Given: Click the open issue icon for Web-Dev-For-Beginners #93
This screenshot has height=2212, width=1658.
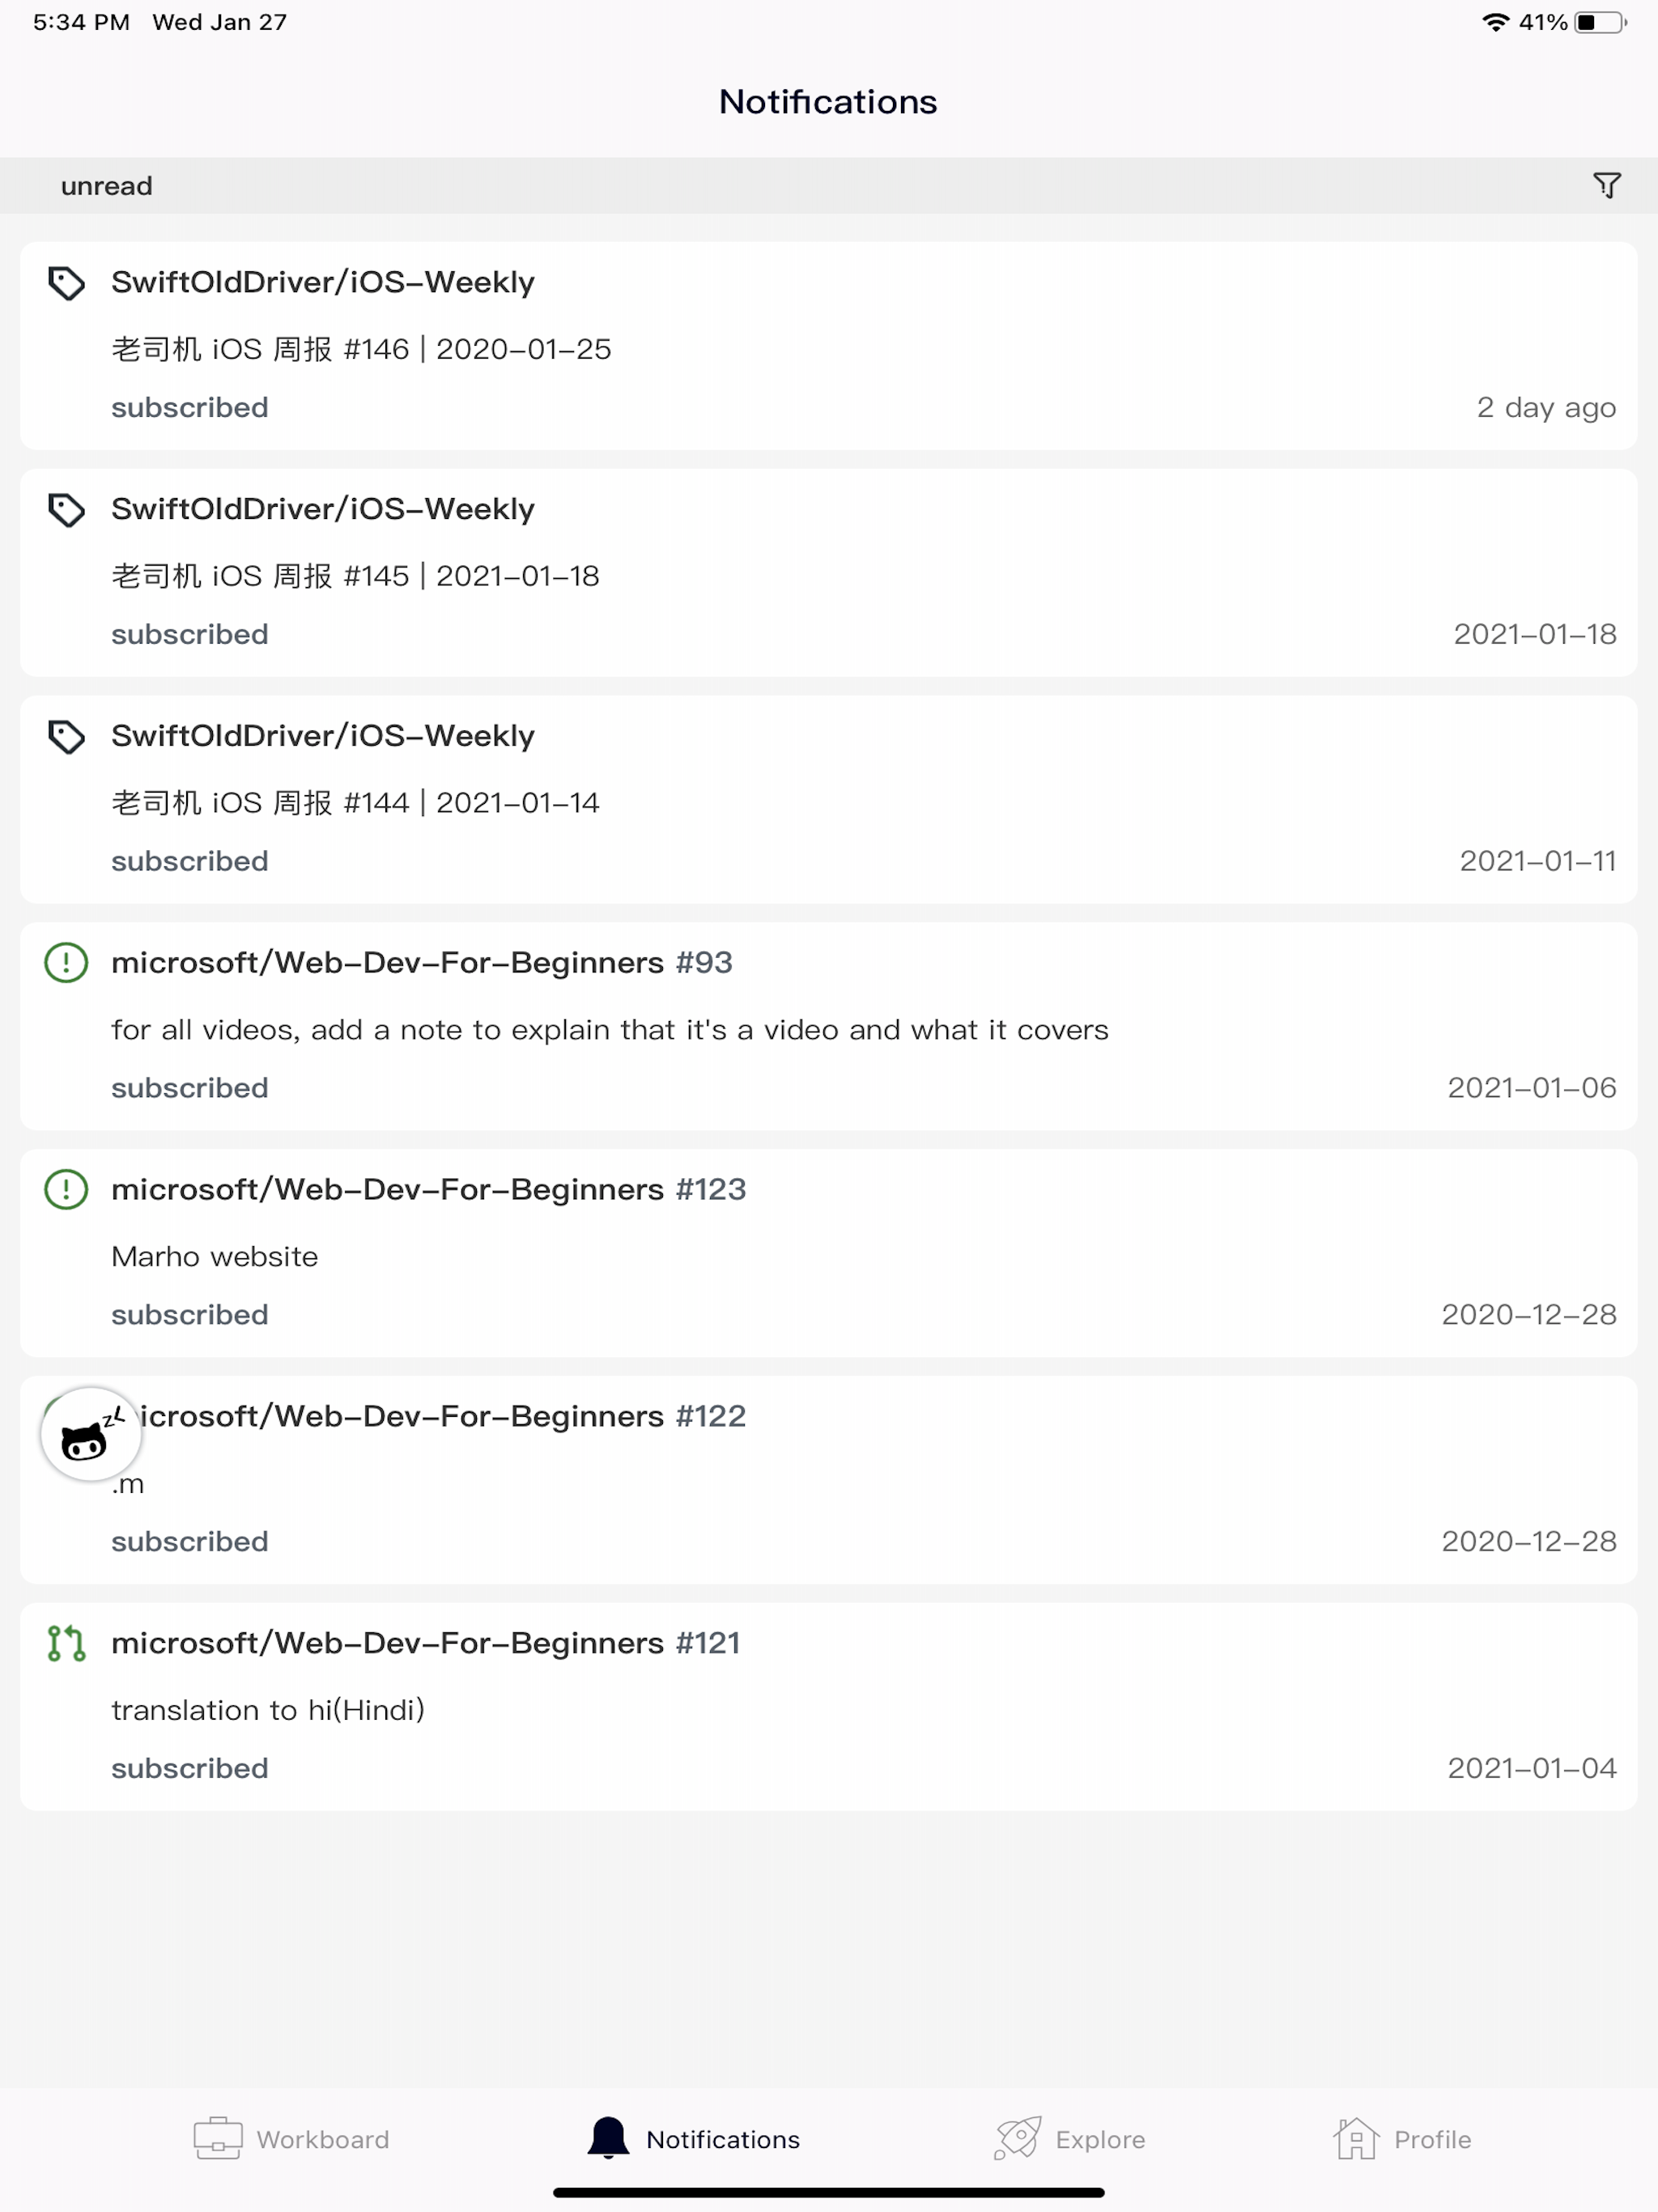Looking at the screenshot, I should click(x=67, y=963).
